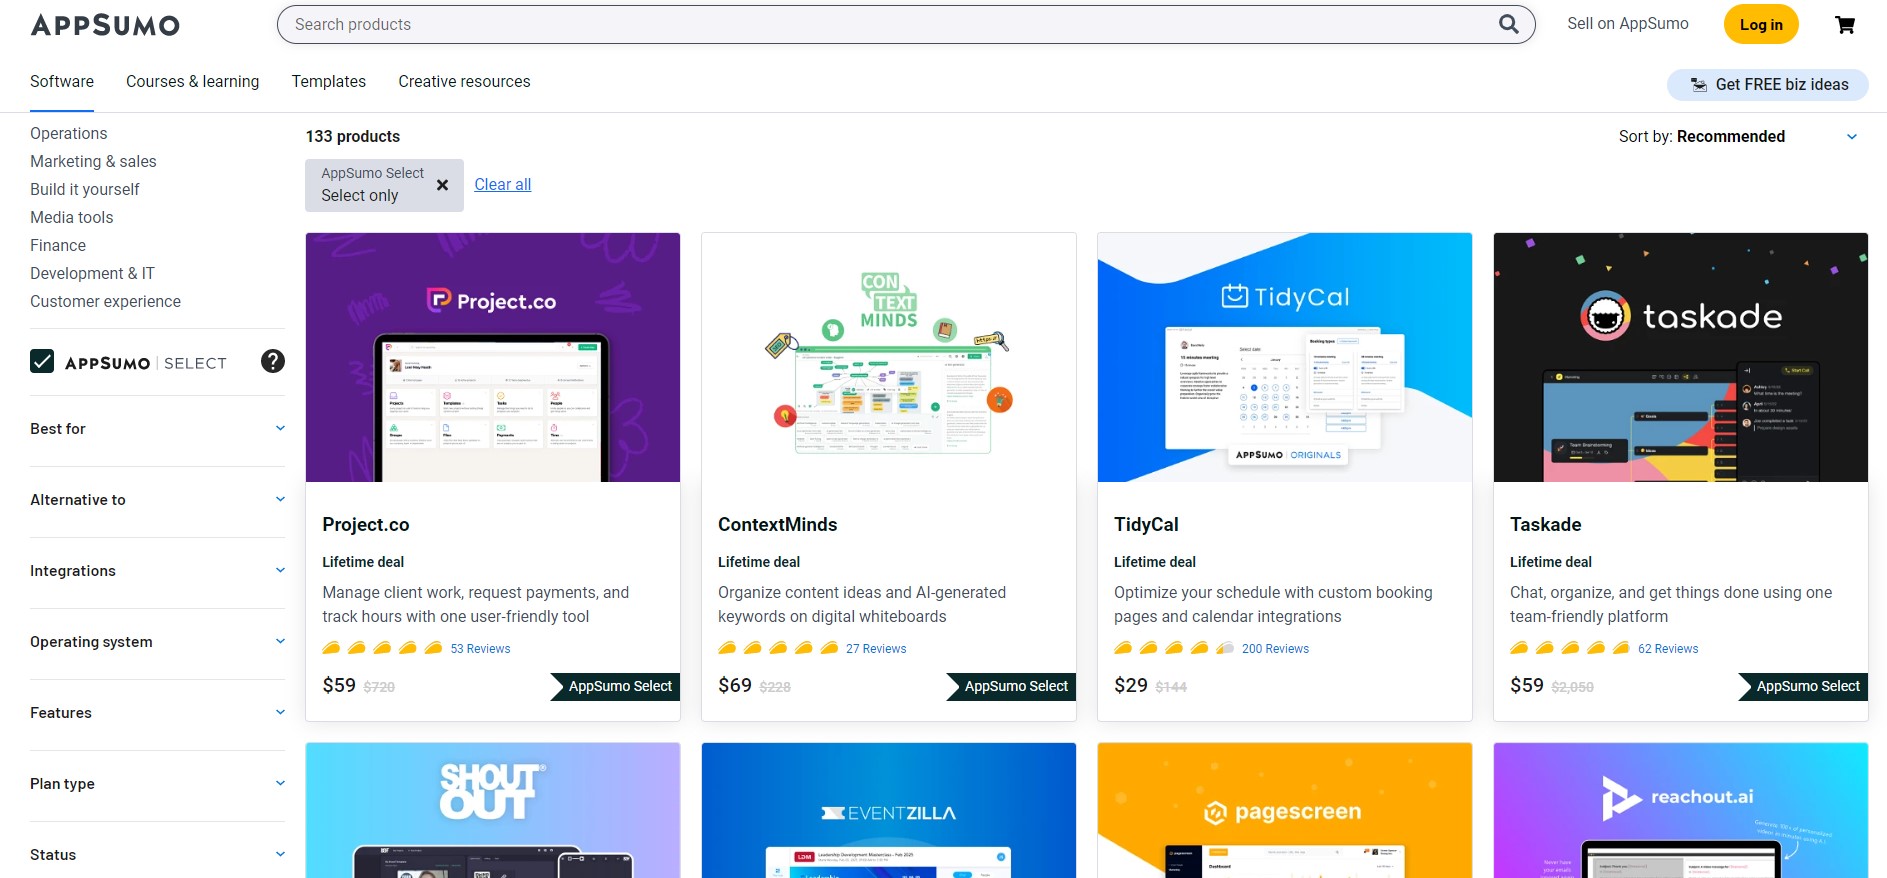
Task: Open the Sort by Recommended dropdown
Action: [x=1737, y=136]
